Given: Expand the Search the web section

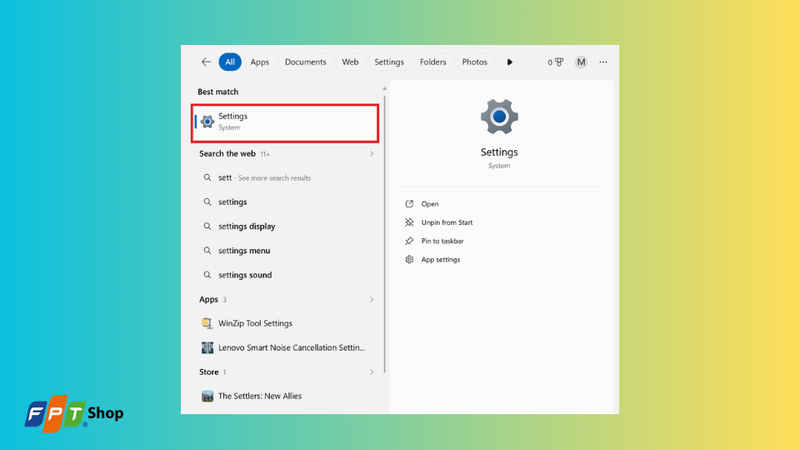Looking at the screenshot, I should click(x=371, y=154).
